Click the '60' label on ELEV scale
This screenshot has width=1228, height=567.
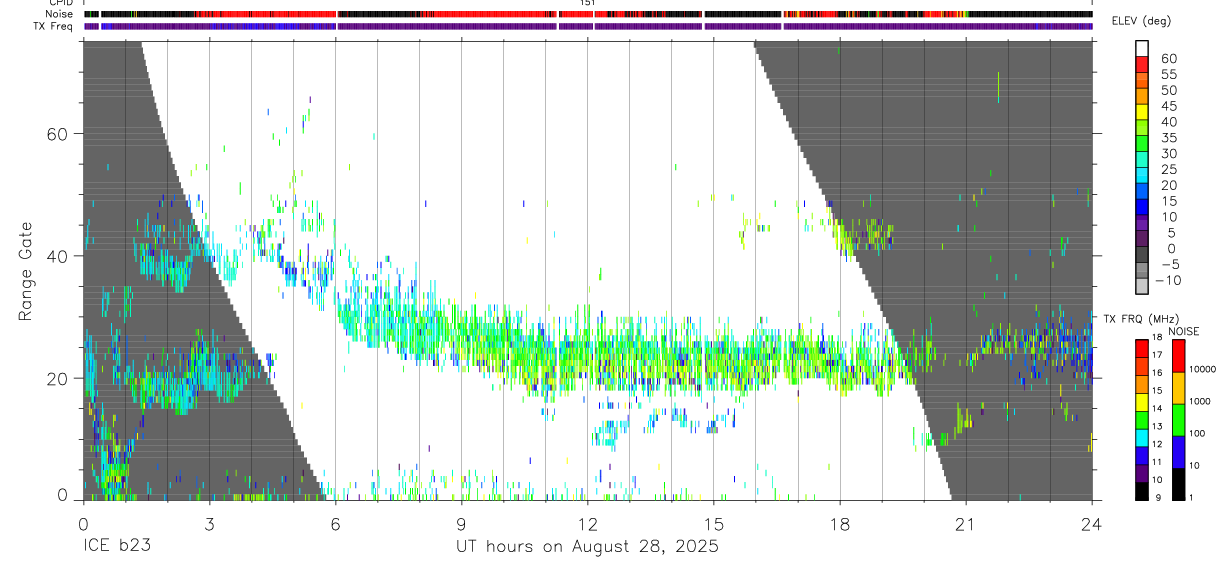tap(1169, 59)
